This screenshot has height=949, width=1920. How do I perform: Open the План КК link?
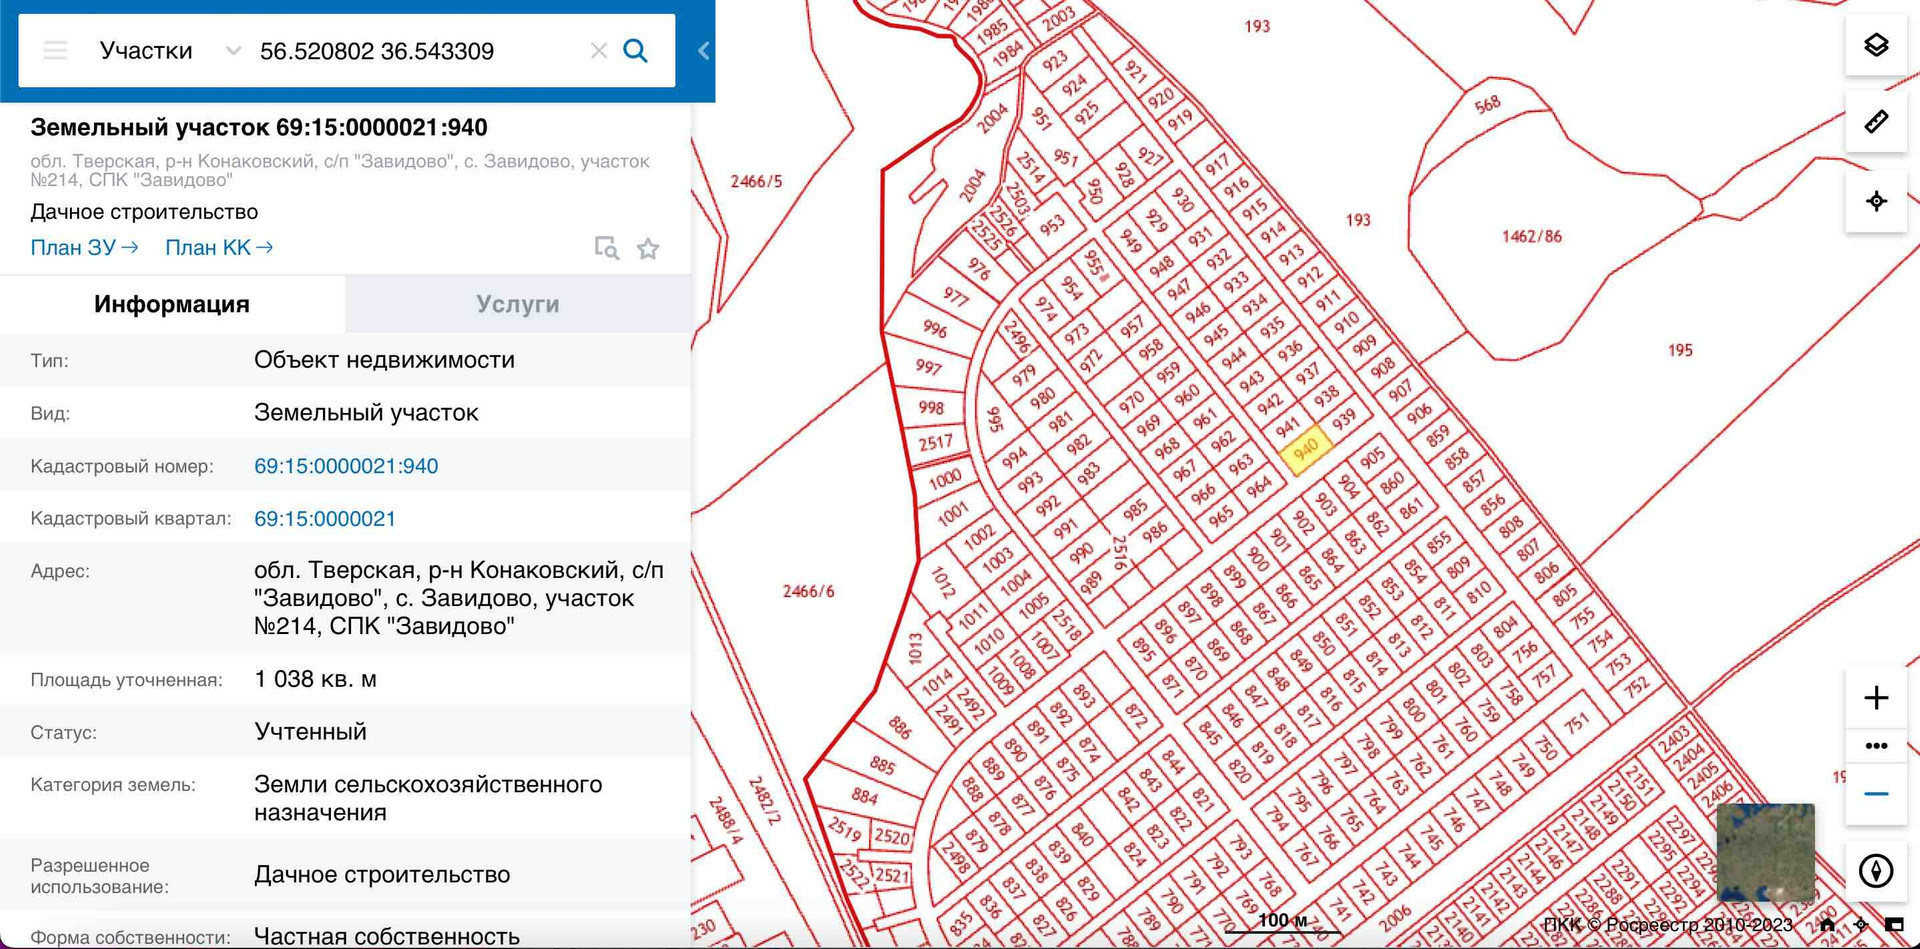click(x=219, y=248)
